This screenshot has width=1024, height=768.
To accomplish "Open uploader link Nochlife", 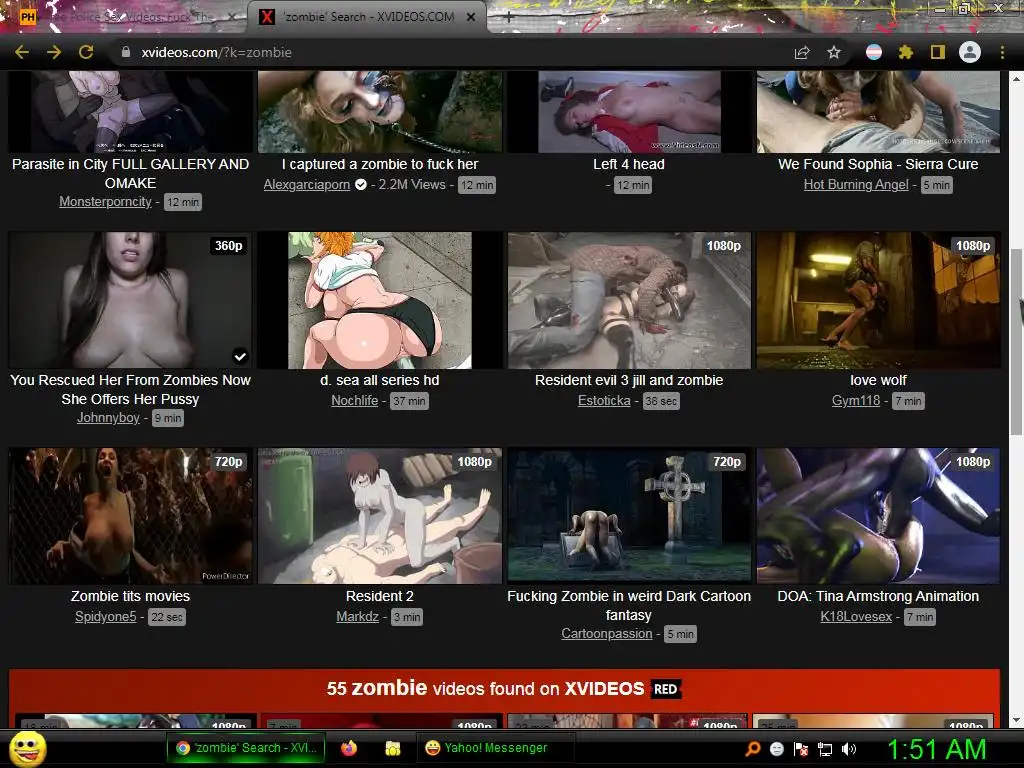I will (x=355, y=400).
